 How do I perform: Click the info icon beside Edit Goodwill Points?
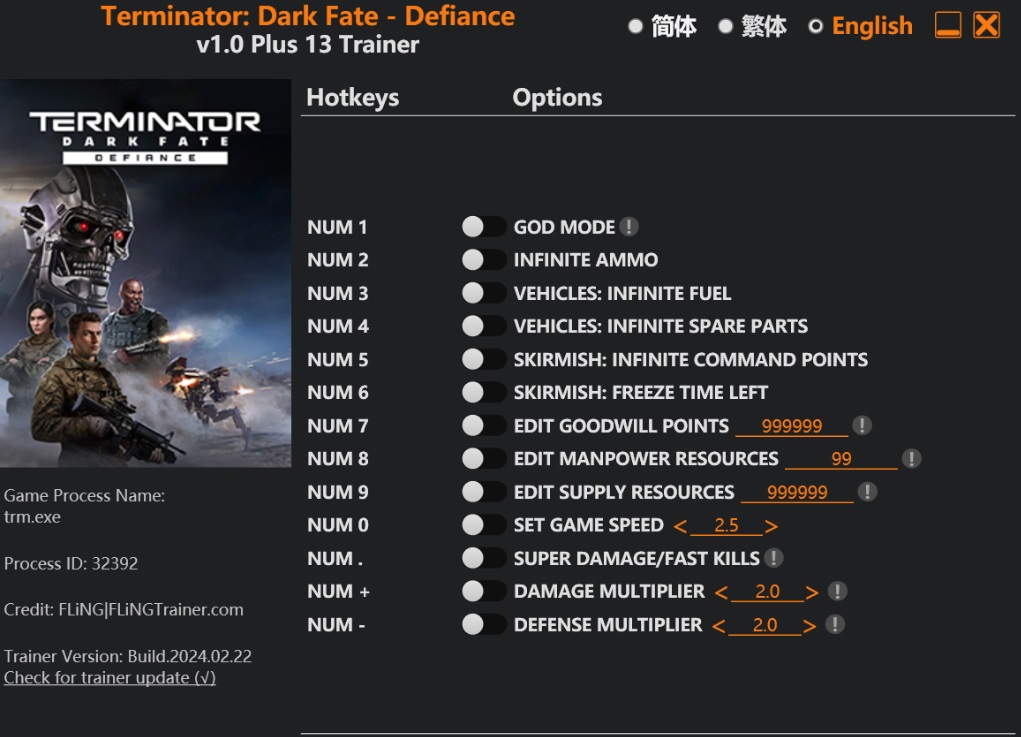862,426
